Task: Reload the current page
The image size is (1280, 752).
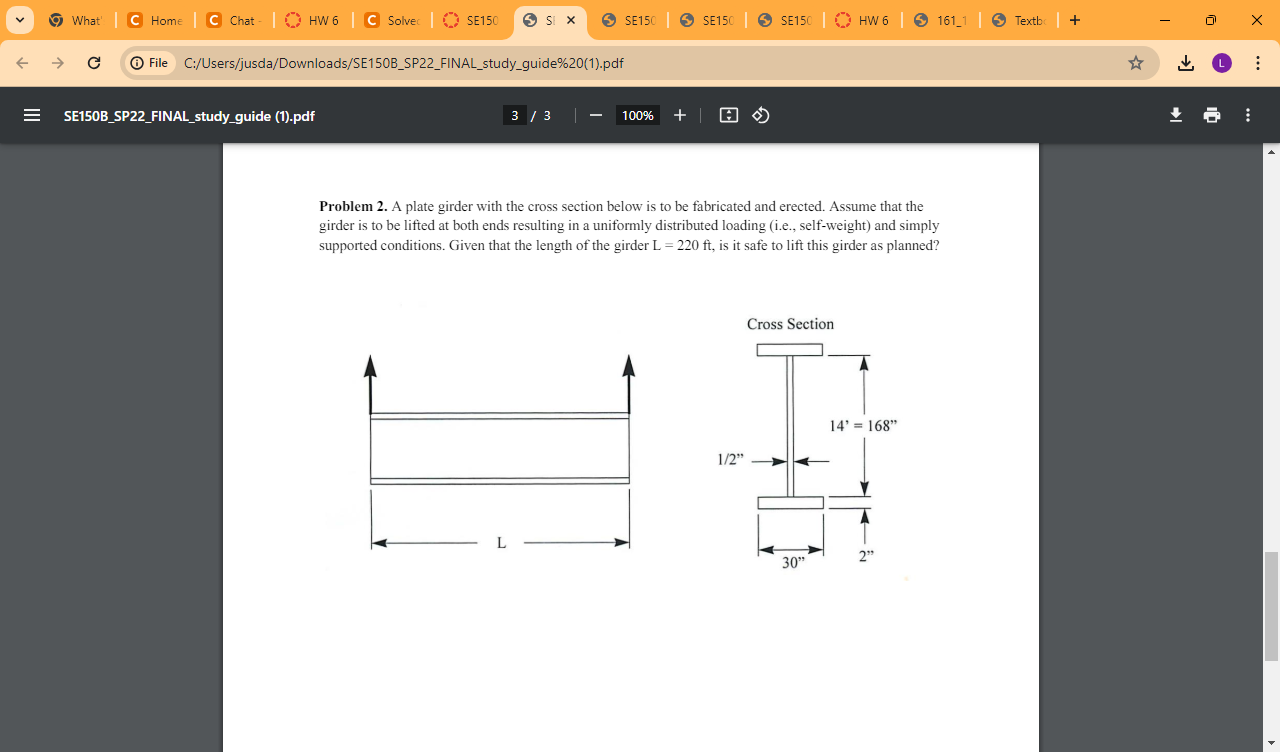Action: click(93, 63)
